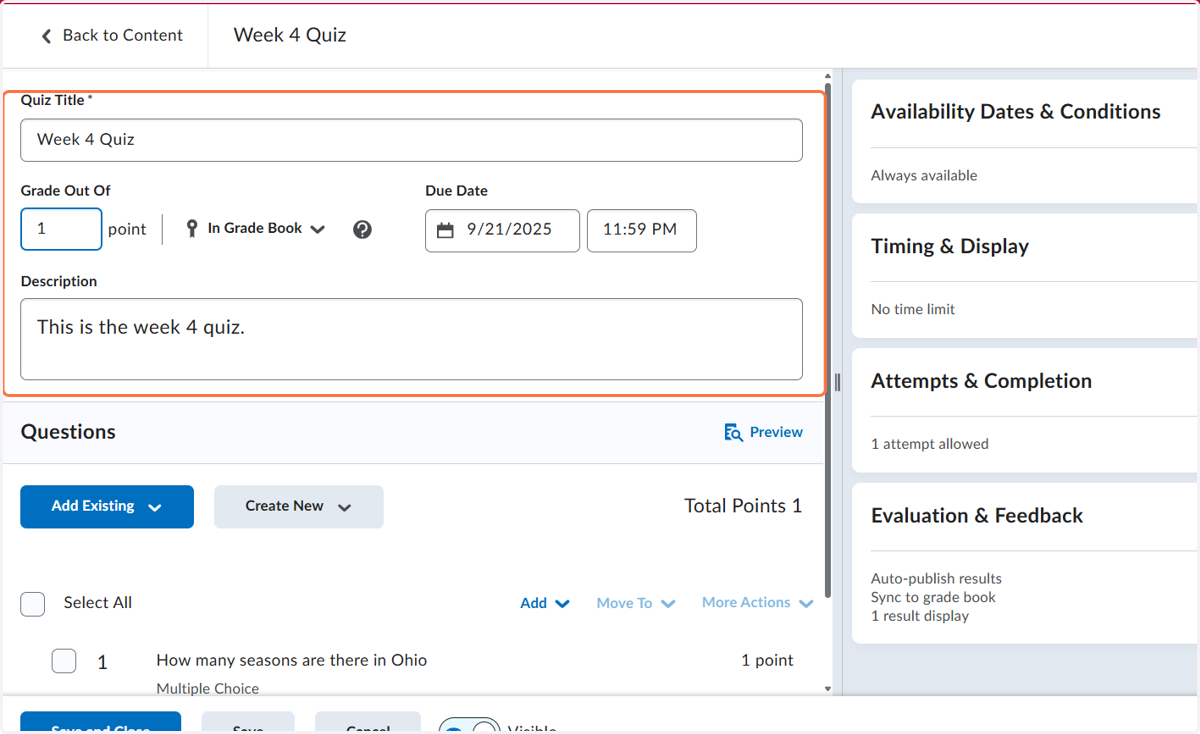Open the Add Existing dropdown button

pyautogui.click(x=107, y=507)
